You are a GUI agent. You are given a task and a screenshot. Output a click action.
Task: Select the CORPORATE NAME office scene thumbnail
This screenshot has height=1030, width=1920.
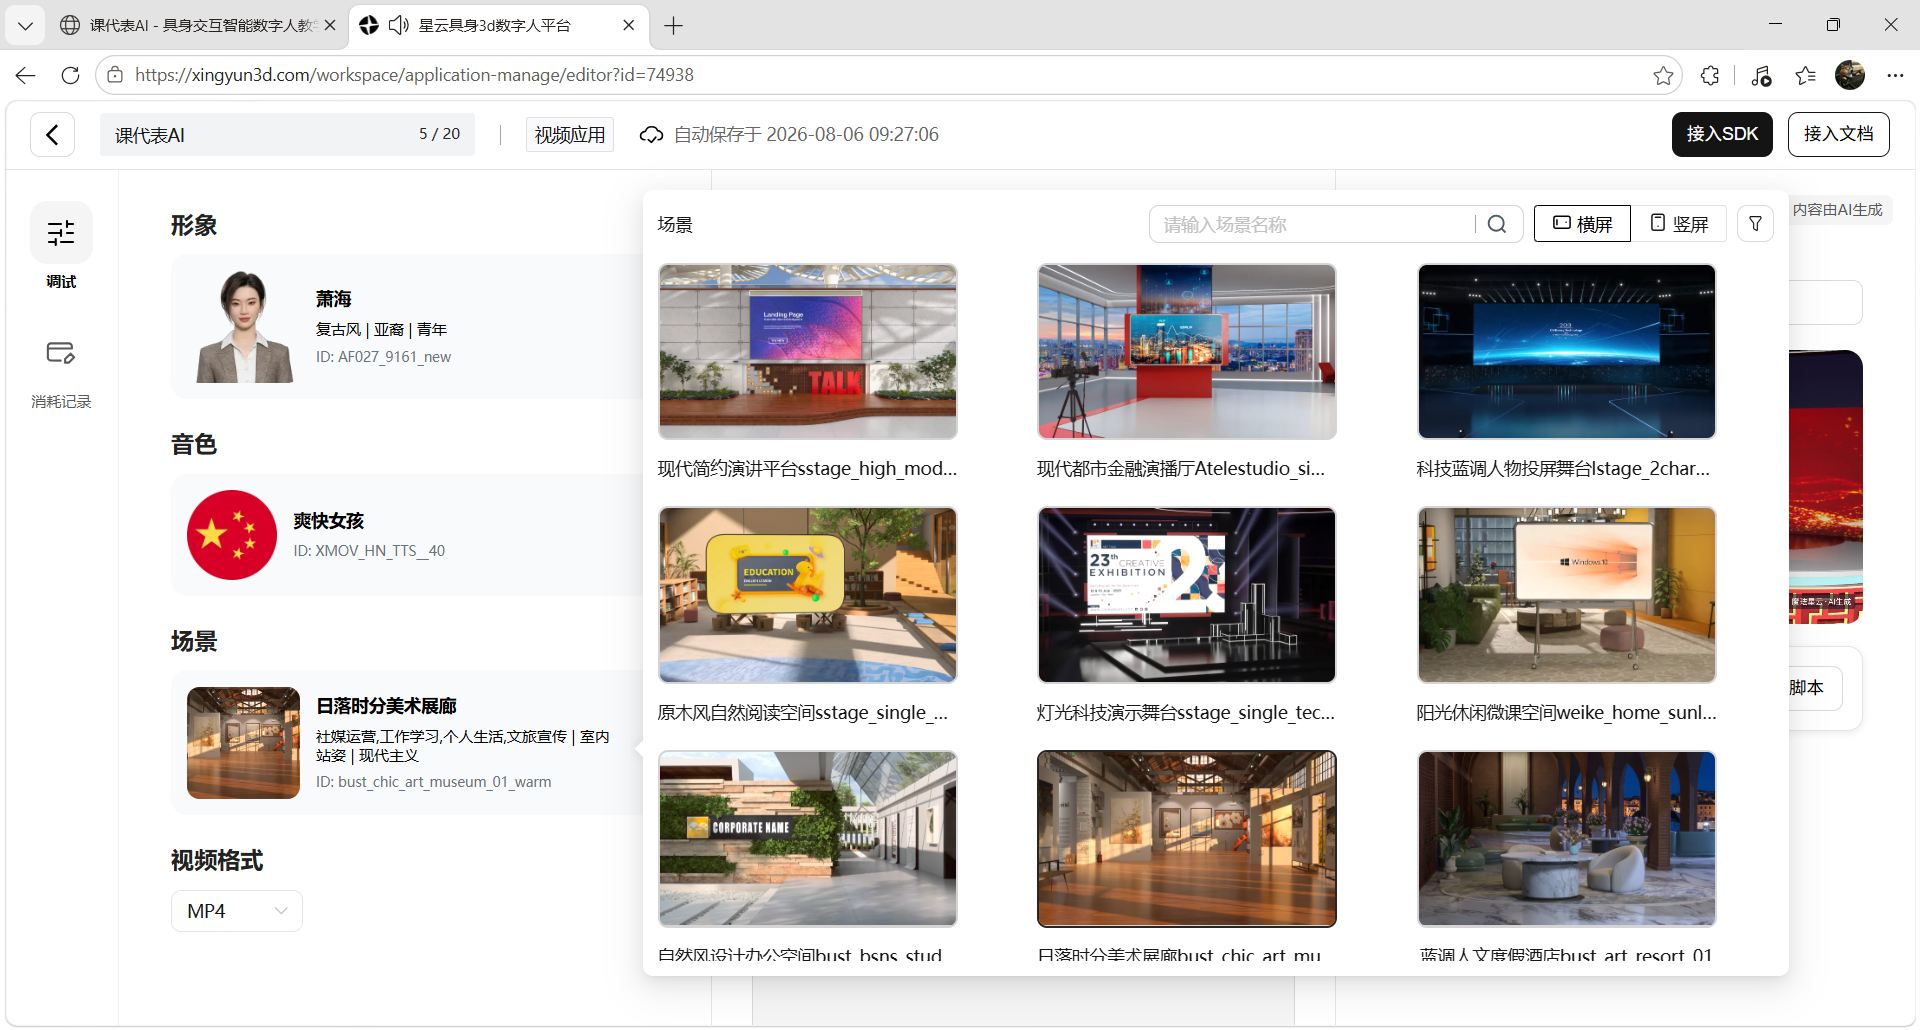coord(808,839)
